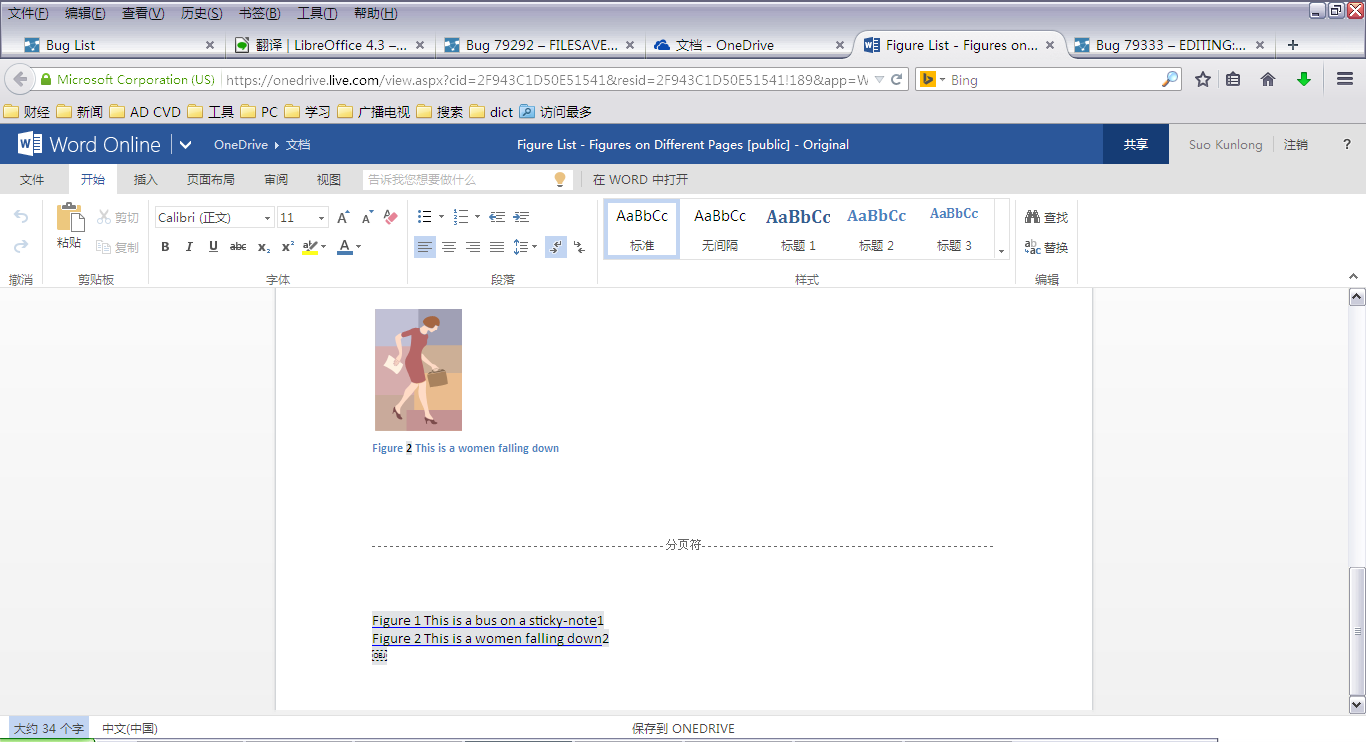Toggle Bold formatting
This screenshot has width=1366, height=742.
165,247
